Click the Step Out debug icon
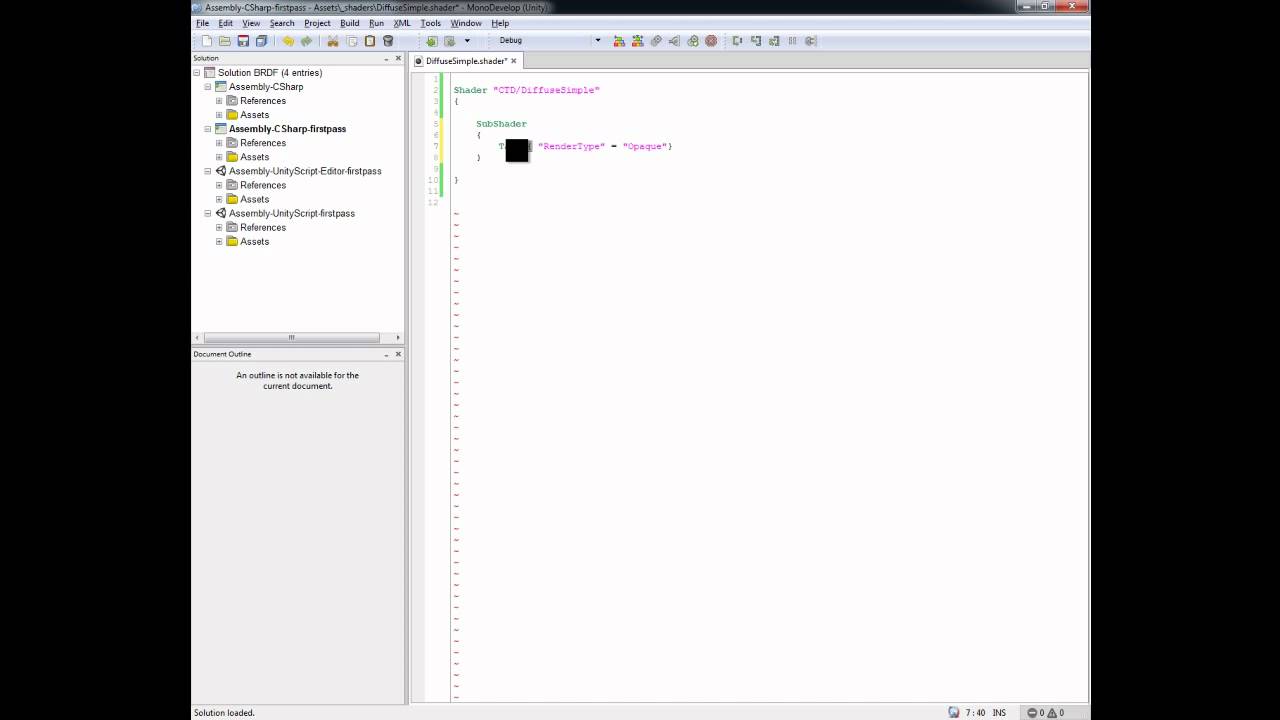 point(774,41)
